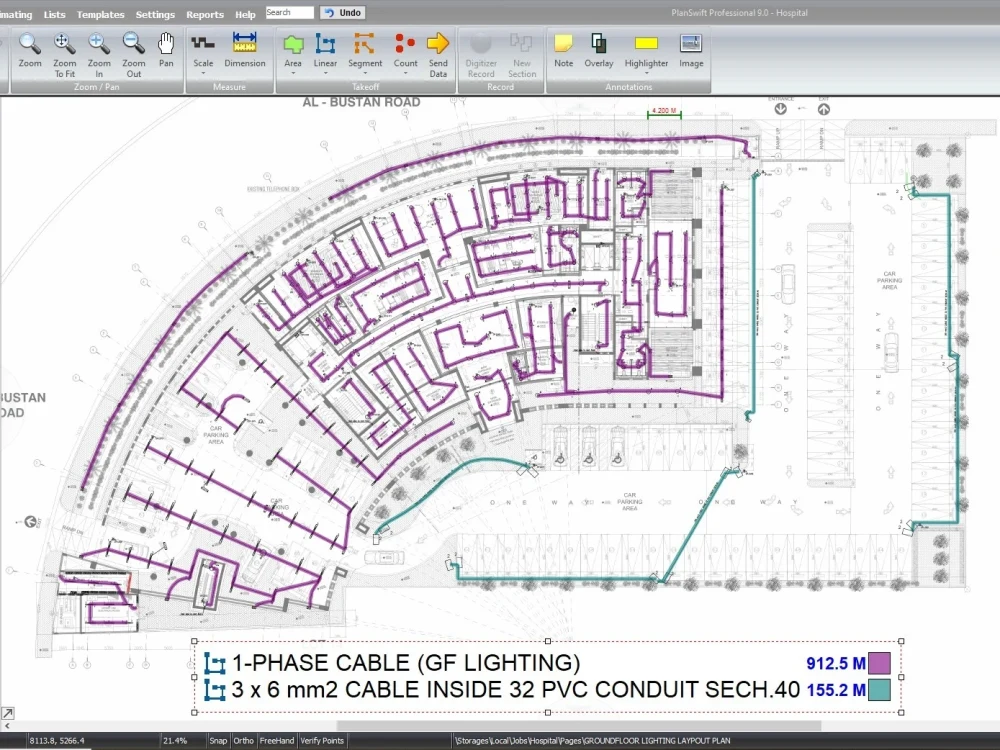
Task: Select the Highlighter annotation tool
Action: pos(646,50)
